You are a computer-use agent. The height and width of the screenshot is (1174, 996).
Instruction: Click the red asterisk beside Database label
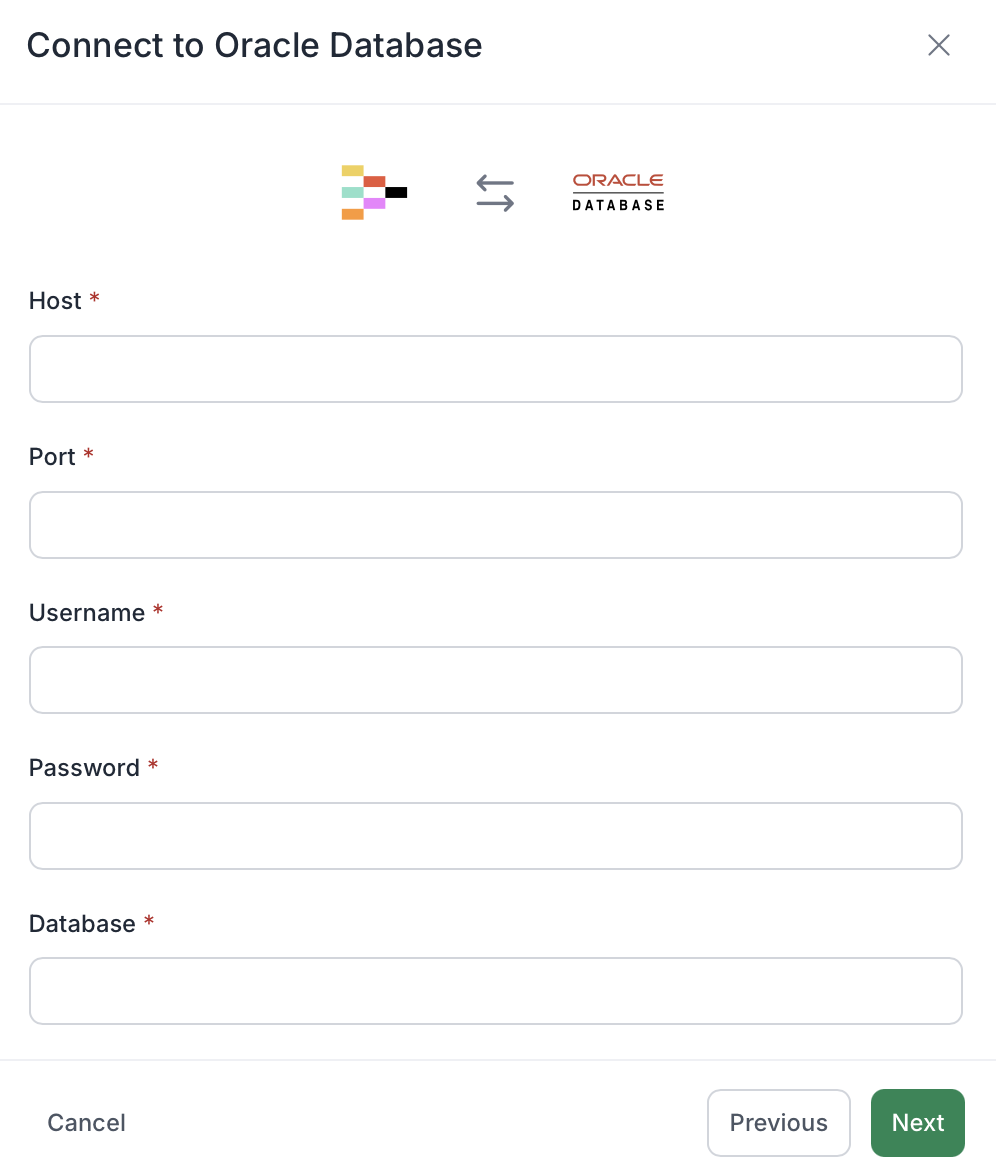point(149,920)
